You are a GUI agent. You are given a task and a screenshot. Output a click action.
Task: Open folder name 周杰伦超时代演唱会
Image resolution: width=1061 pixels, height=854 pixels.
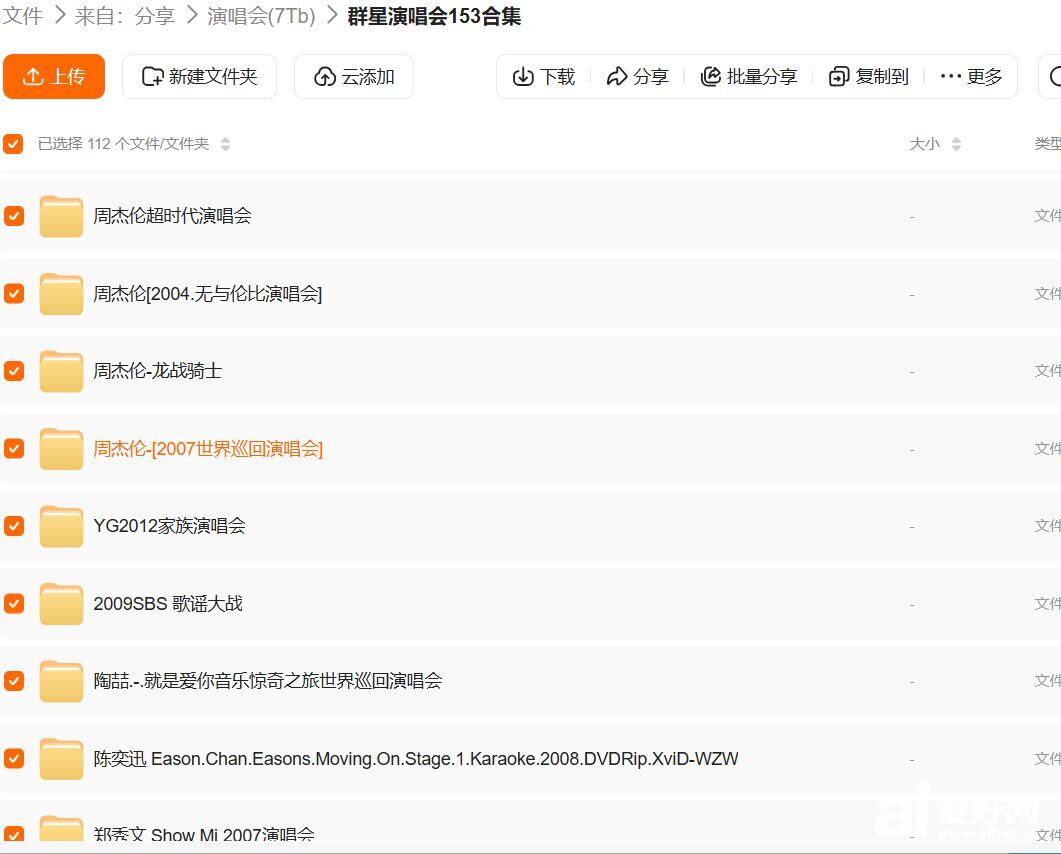pos(173,216)
